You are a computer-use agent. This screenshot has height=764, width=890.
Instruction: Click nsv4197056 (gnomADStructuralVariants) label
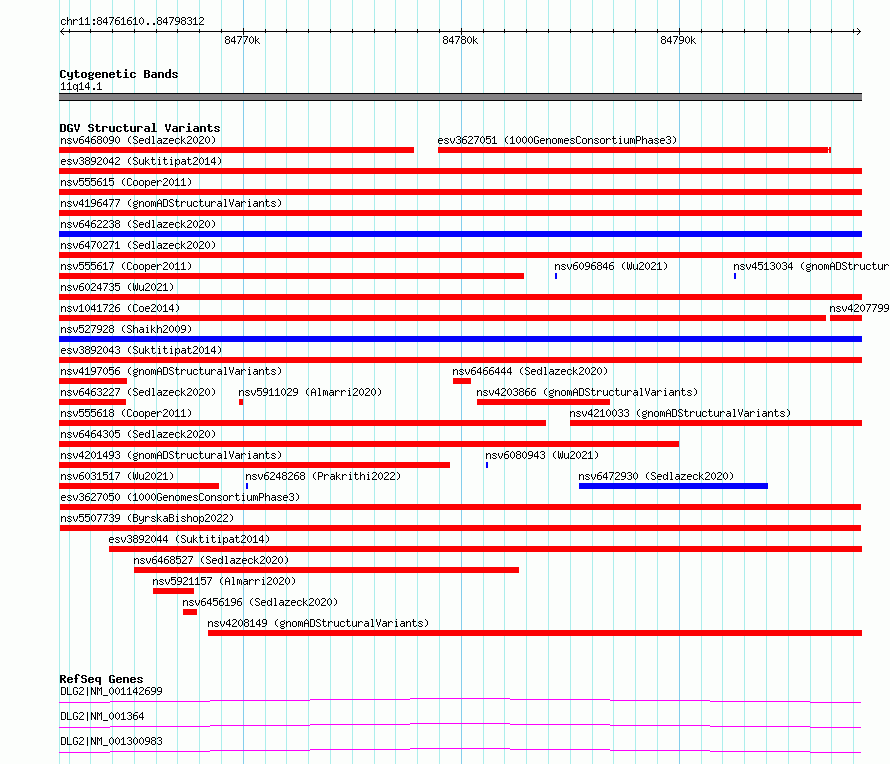[171, 371]
